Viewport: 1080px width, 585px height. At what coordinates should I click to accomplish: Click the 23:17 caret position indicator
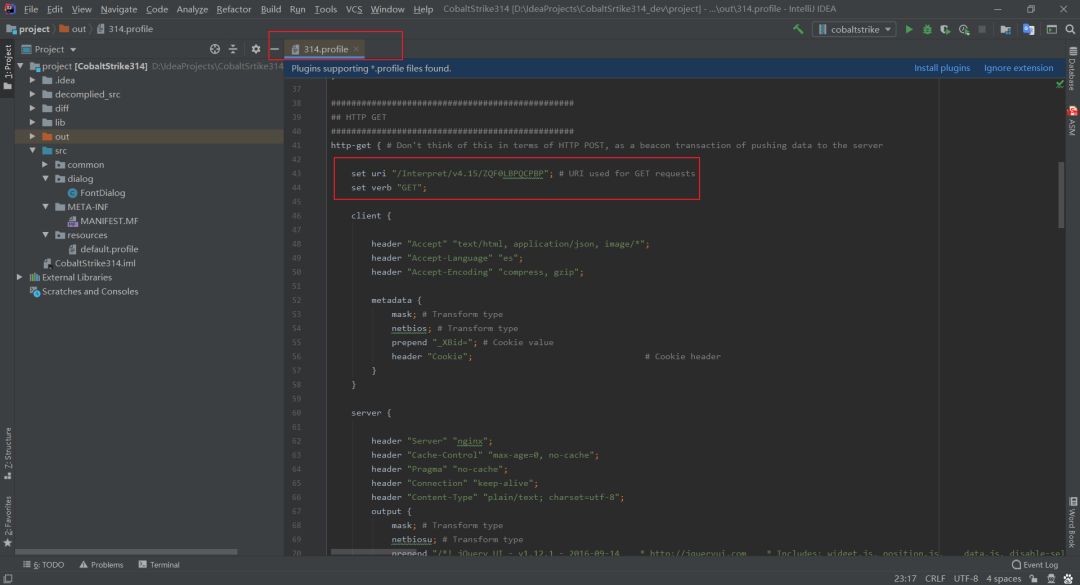(905, 579)
